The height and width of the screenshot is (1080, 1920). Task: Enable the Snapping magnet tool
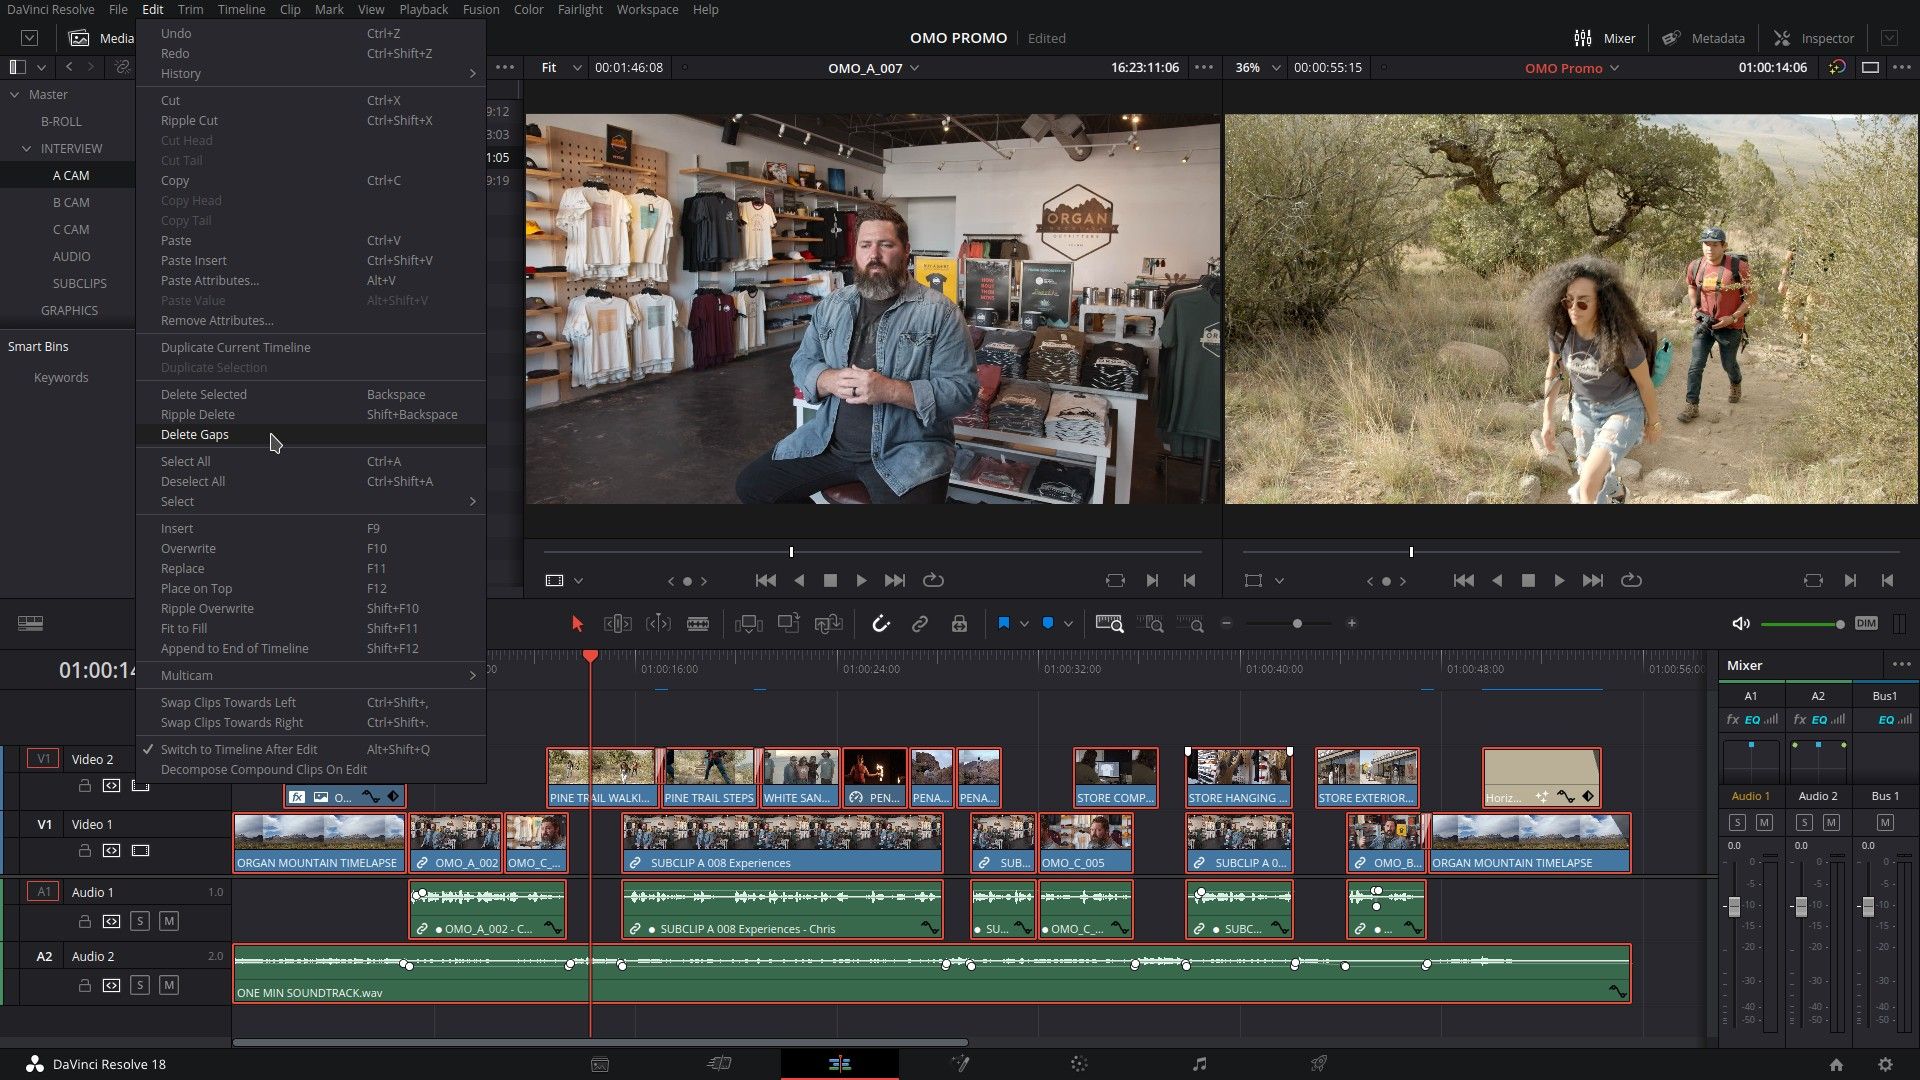point(881,623)
